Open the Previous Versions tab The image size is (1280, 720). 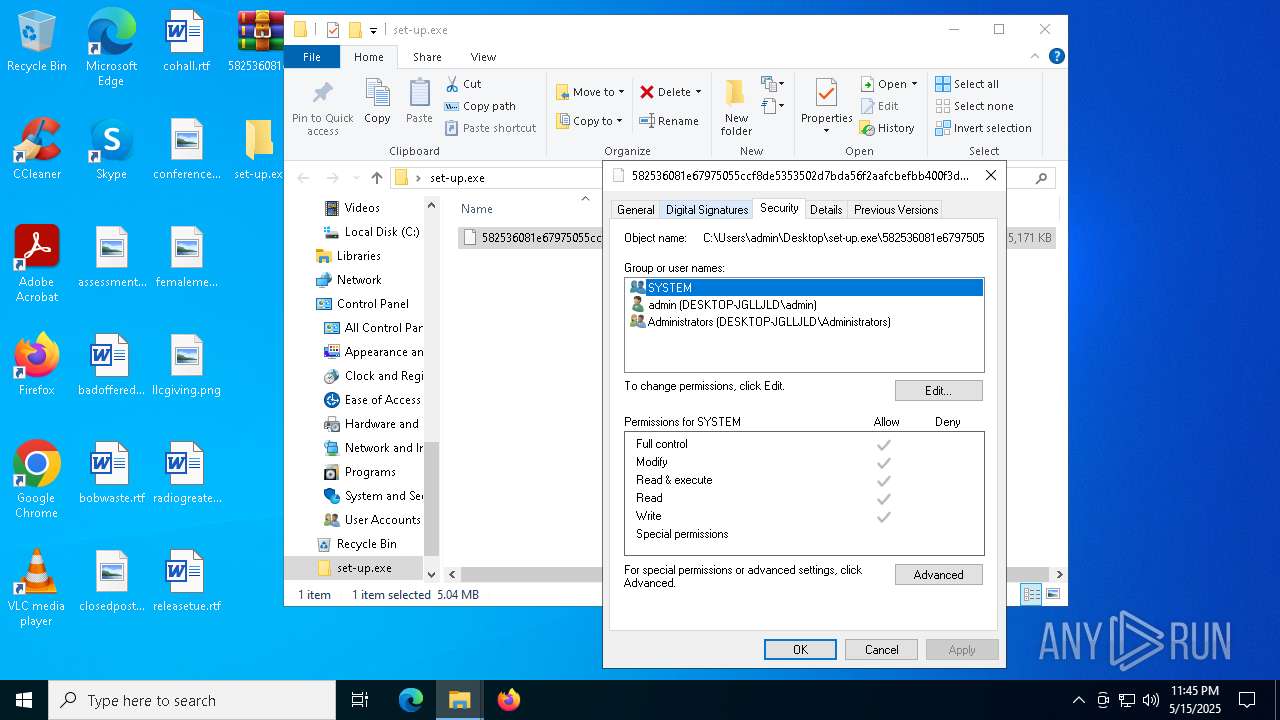pyautogui.click(x=896, y=210)
